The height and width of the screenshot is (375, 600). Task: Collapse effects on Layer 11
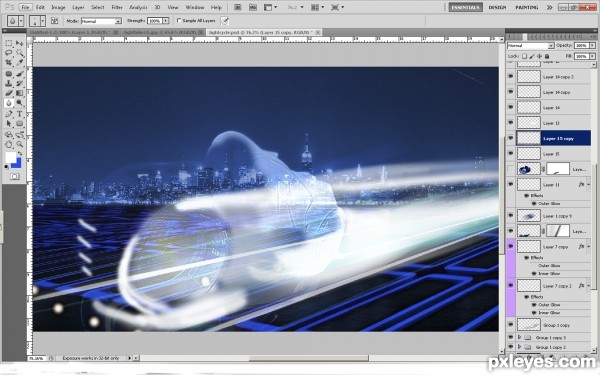pyautogui.click(x=589, y=184)
